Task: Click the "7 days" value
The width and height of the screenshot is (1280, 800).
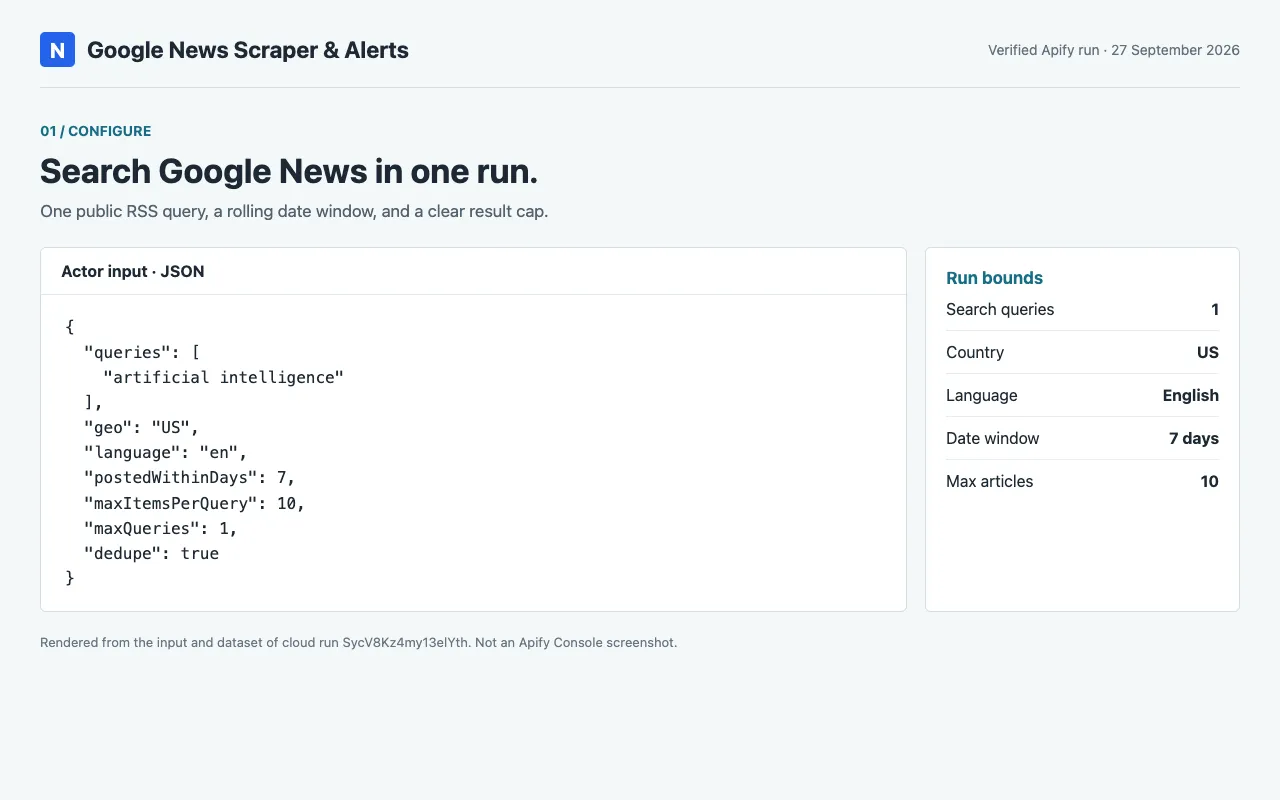Action: 1194,438
